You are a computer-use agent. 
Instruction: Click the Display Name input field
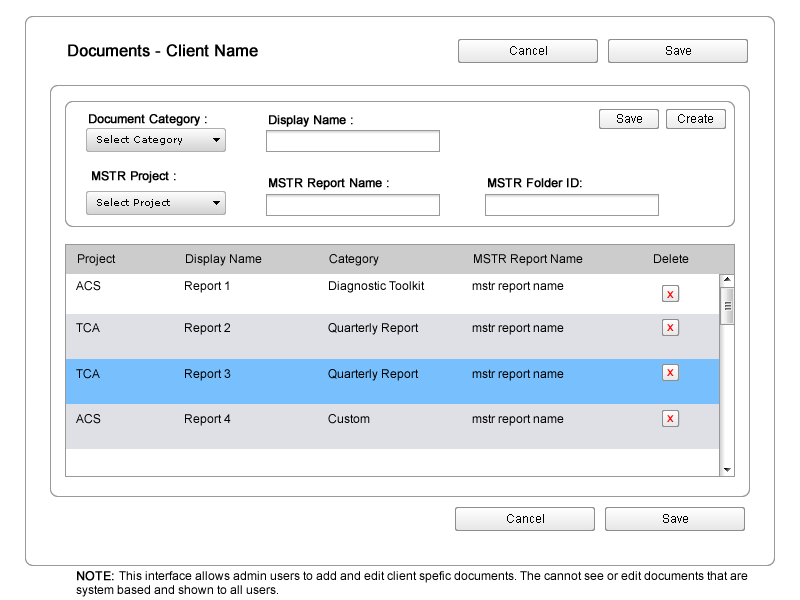tap(352, 141)
